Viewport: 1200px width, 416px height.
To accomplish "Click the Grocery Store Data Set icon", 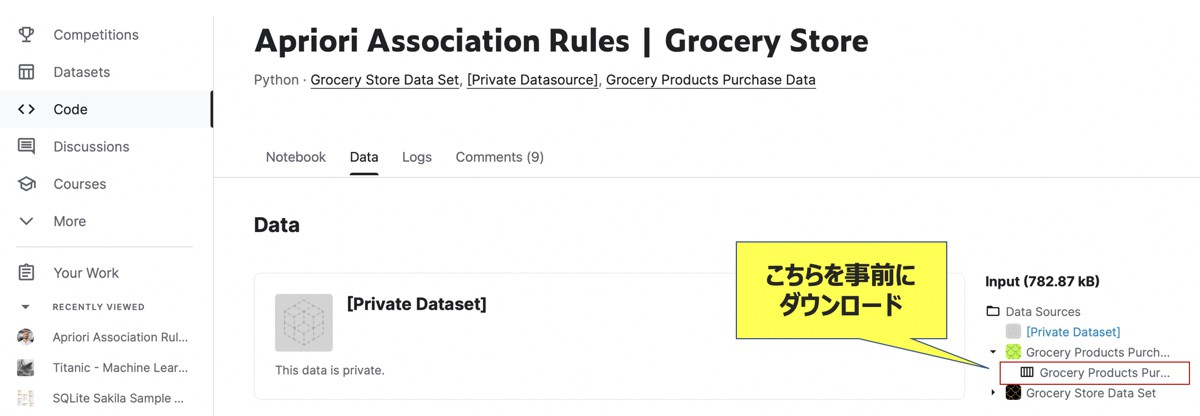I will (x=1013, y=393).
